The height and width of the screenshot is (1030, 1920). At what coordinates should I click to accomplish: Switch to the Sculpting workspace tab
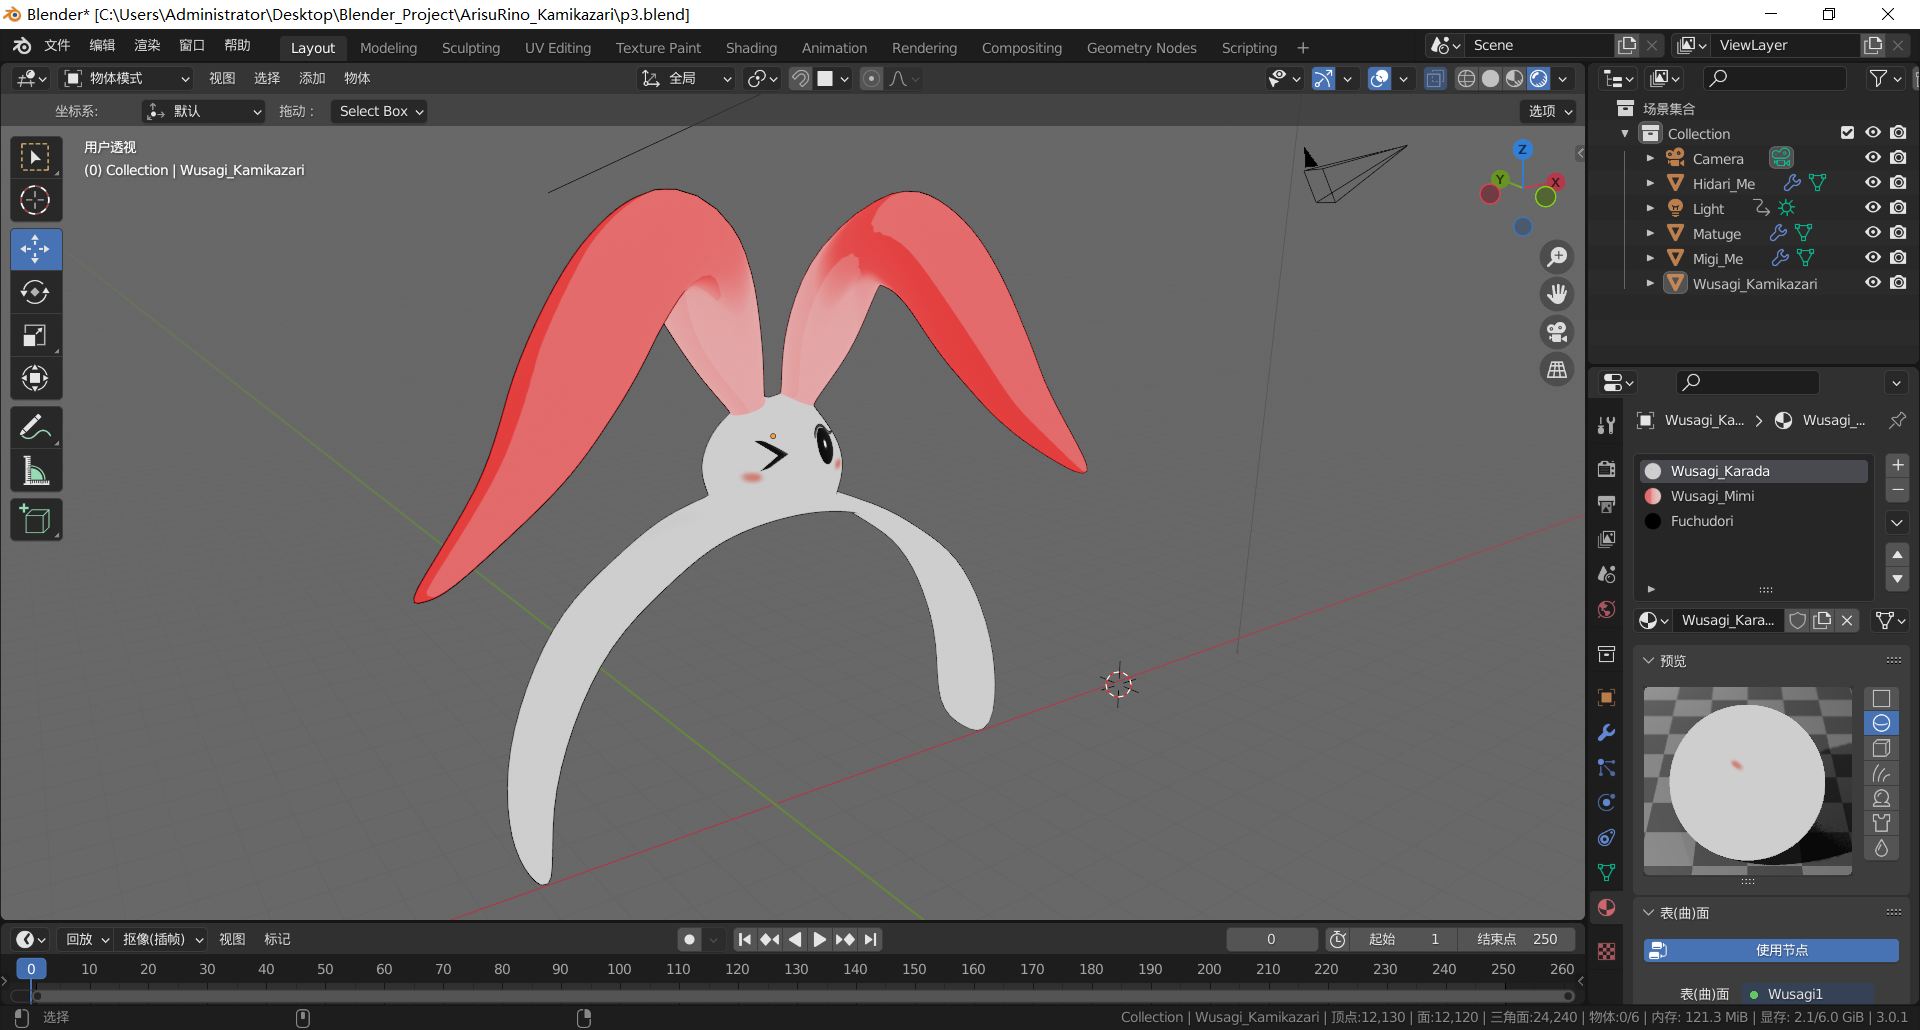pyautogui.click(x=470, y=48)
